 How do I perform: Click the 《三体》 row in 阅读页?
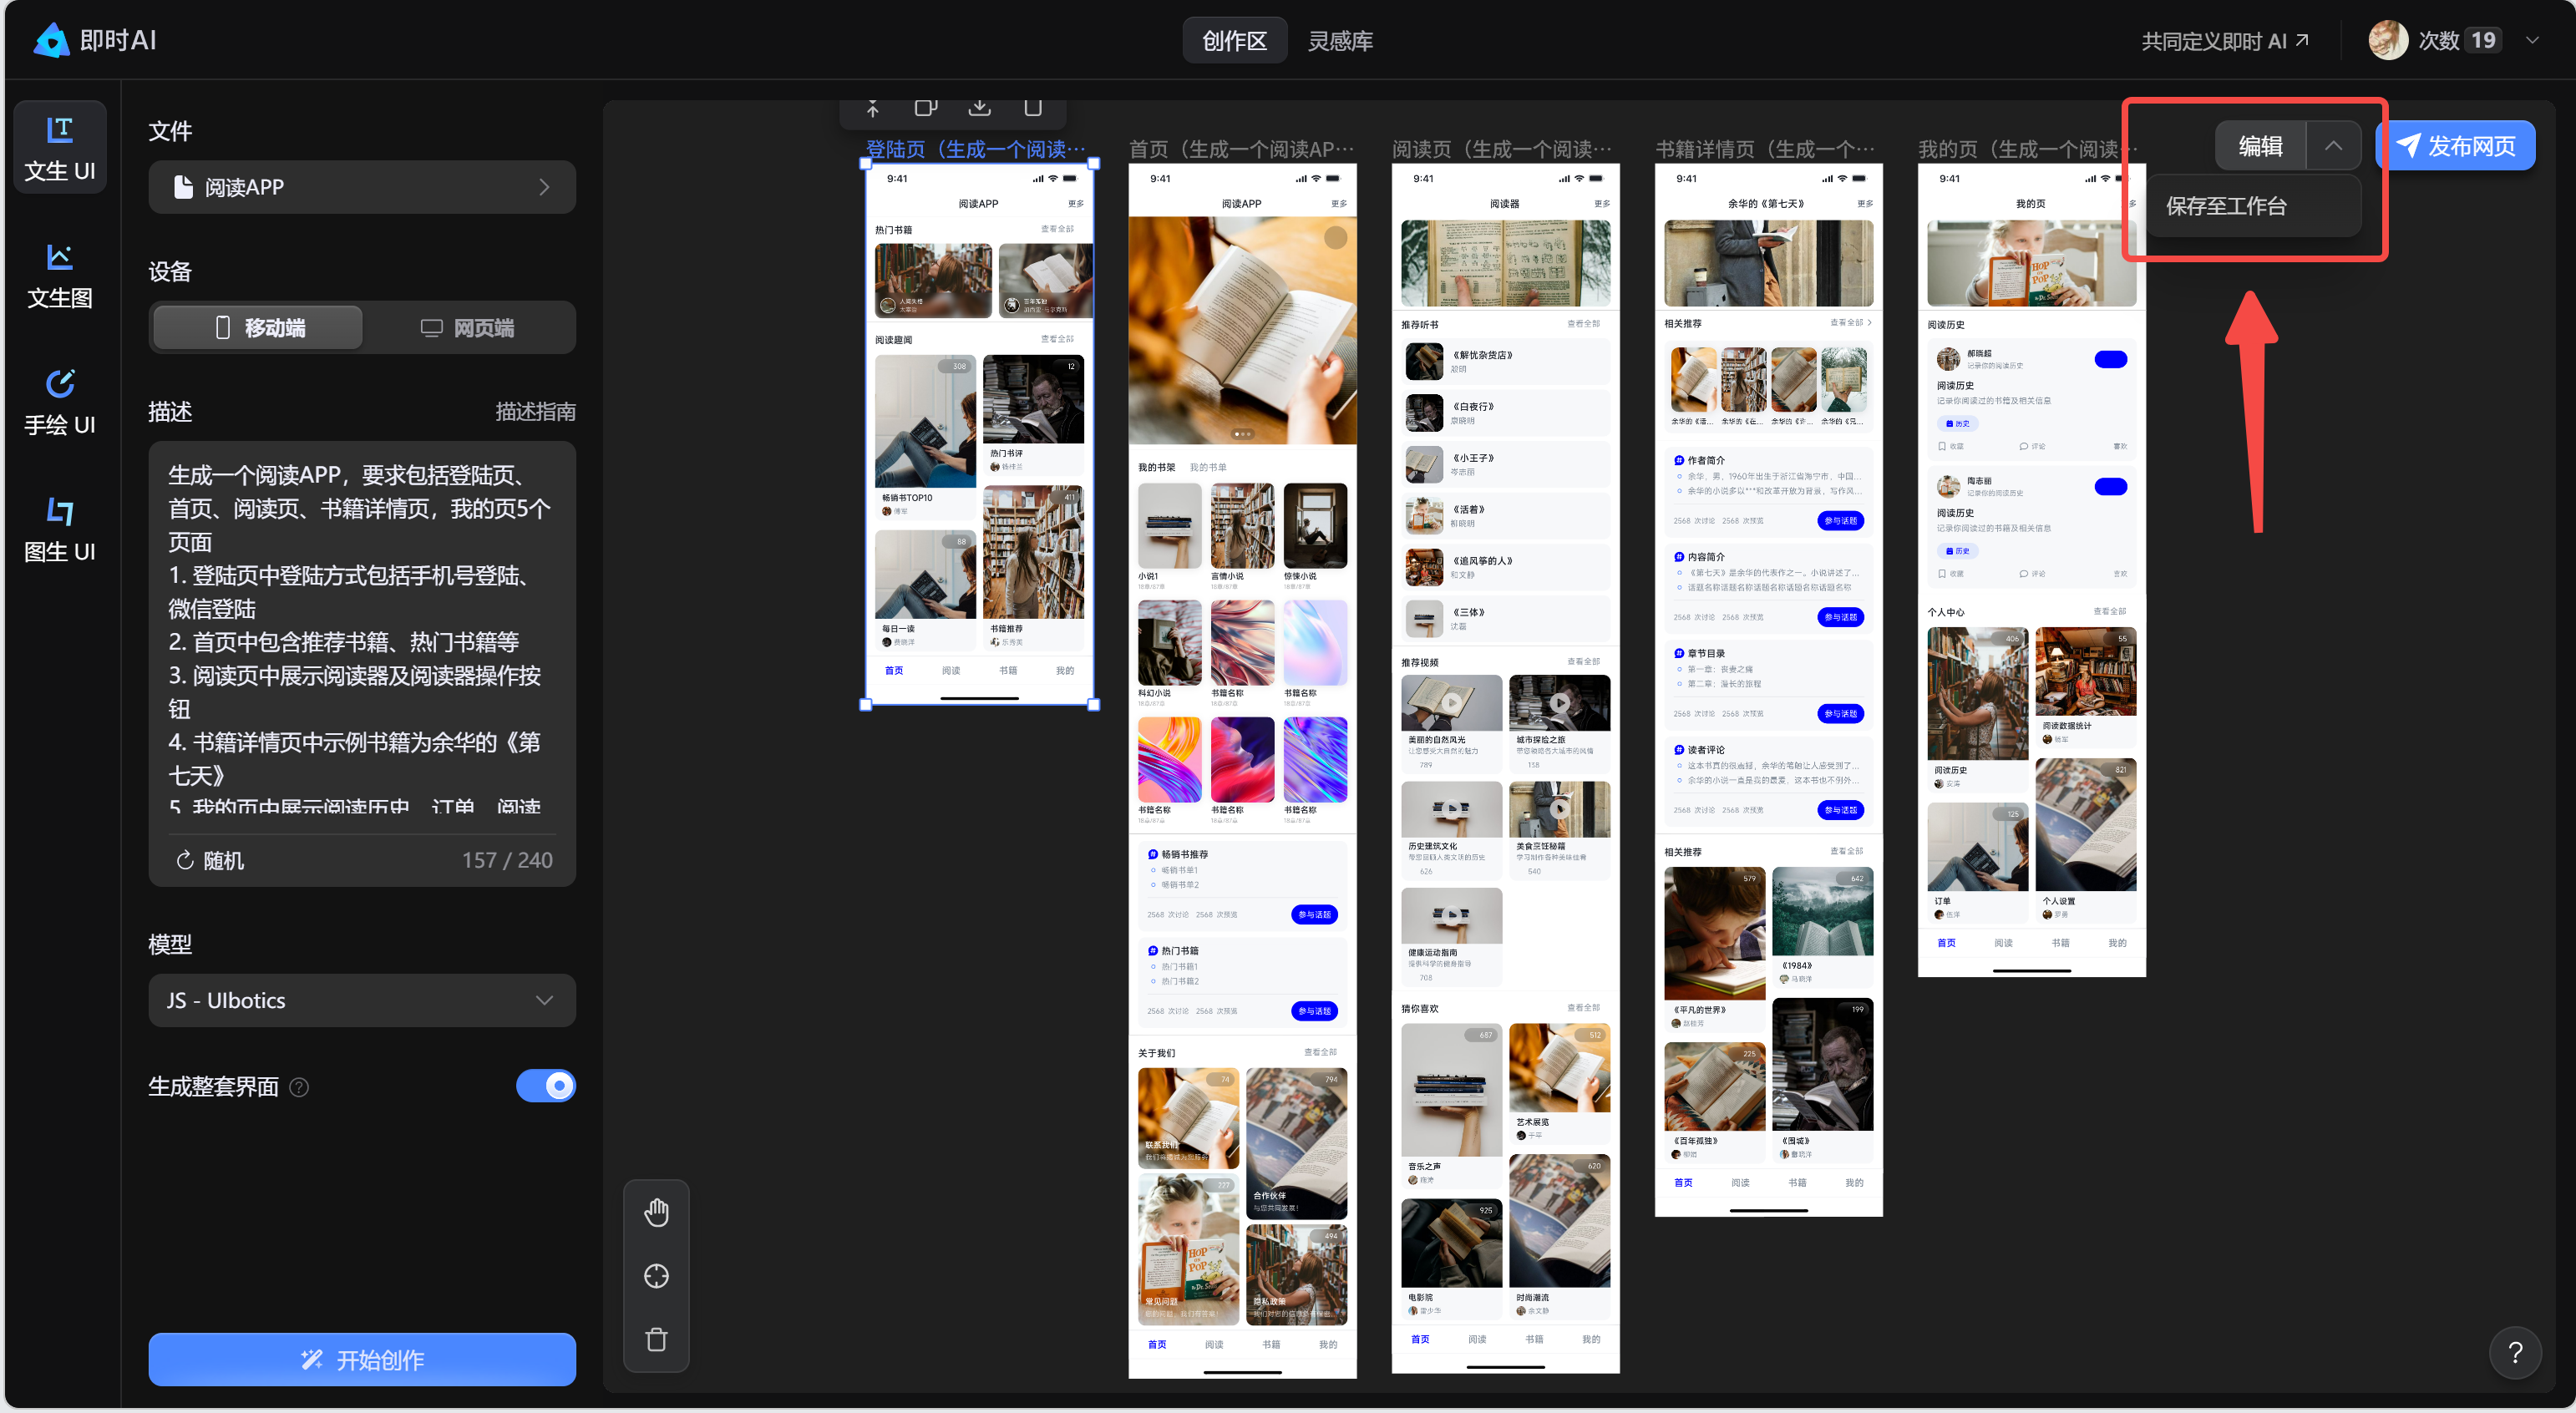pyautogui.click(x=1505, y=619)
